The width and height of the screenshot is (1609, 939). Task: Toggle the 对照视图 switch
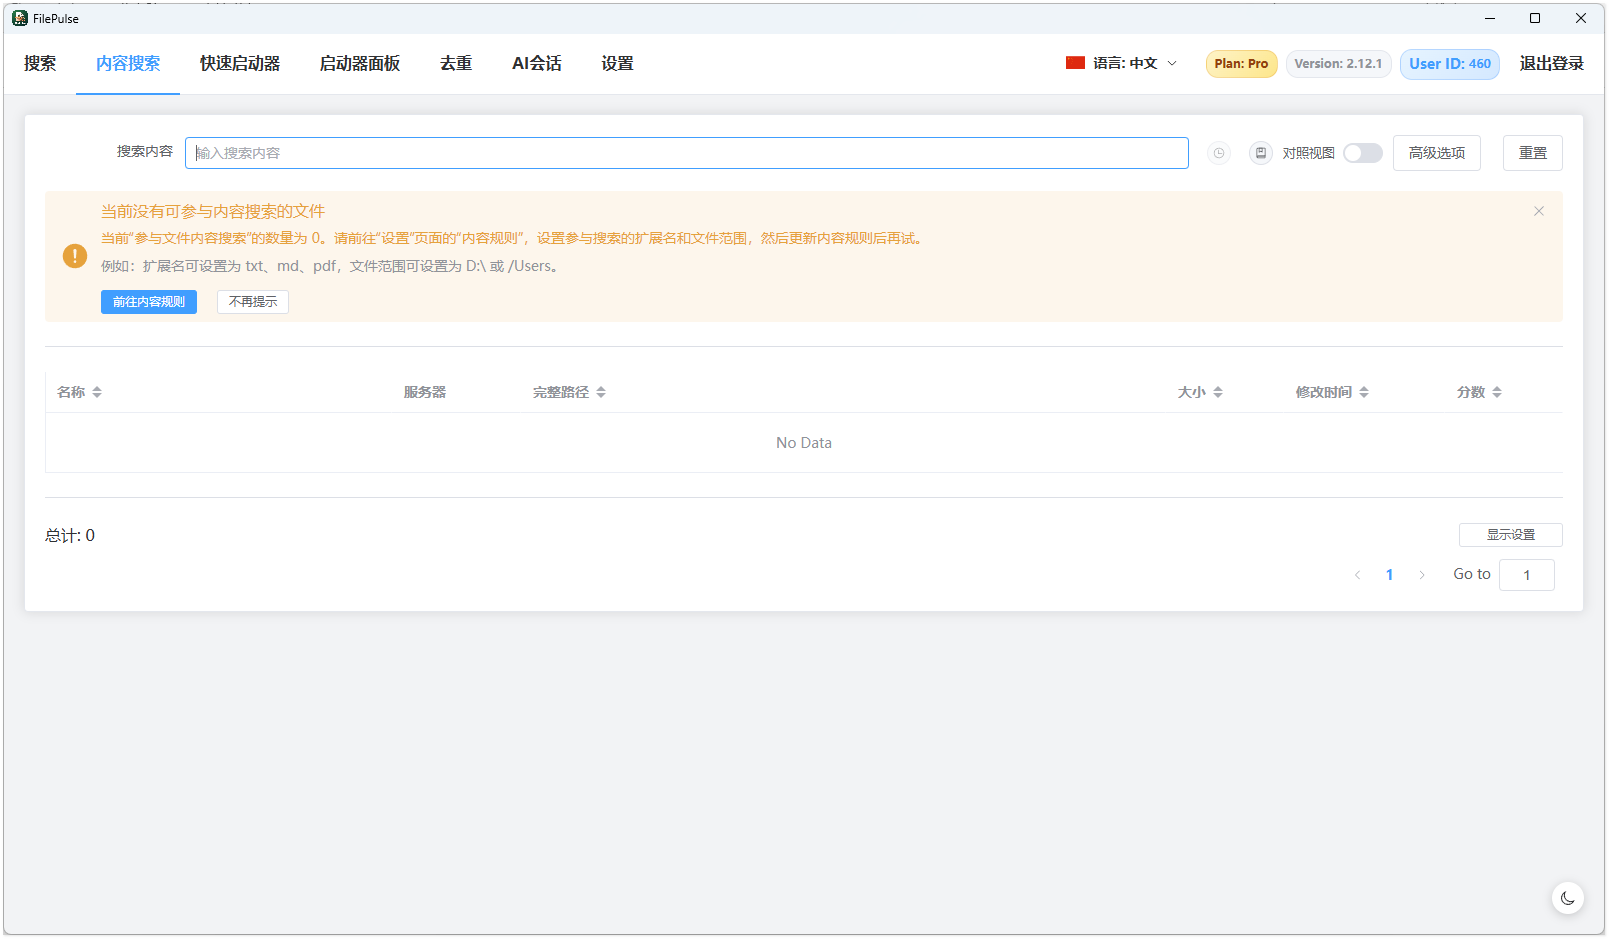(1362, 153)
